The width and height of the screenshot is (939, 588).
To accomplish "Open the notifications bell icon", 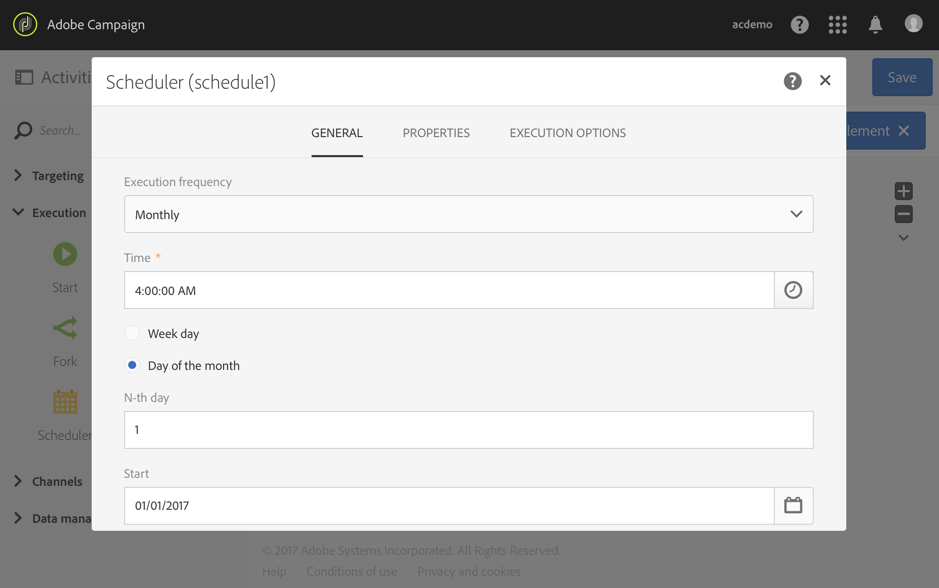I will [x=875, y=25].
